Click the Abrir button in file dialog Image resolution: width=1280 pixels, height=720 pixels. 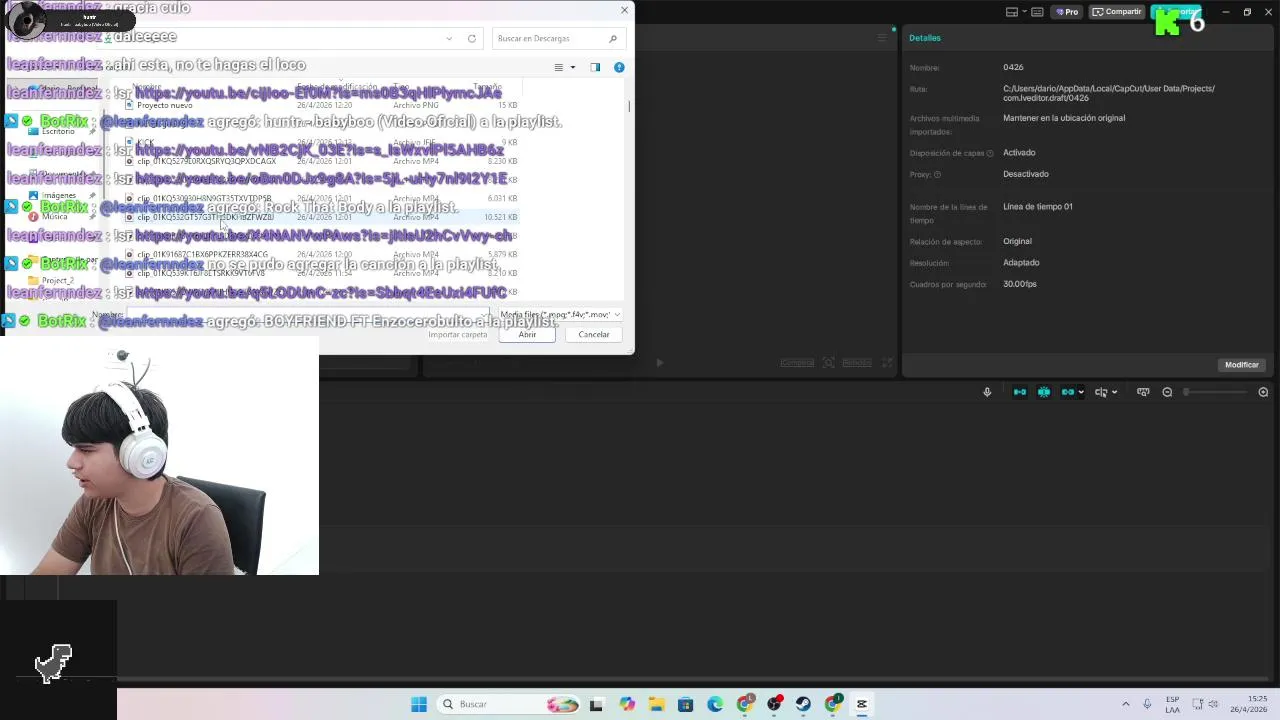point(527,334)
